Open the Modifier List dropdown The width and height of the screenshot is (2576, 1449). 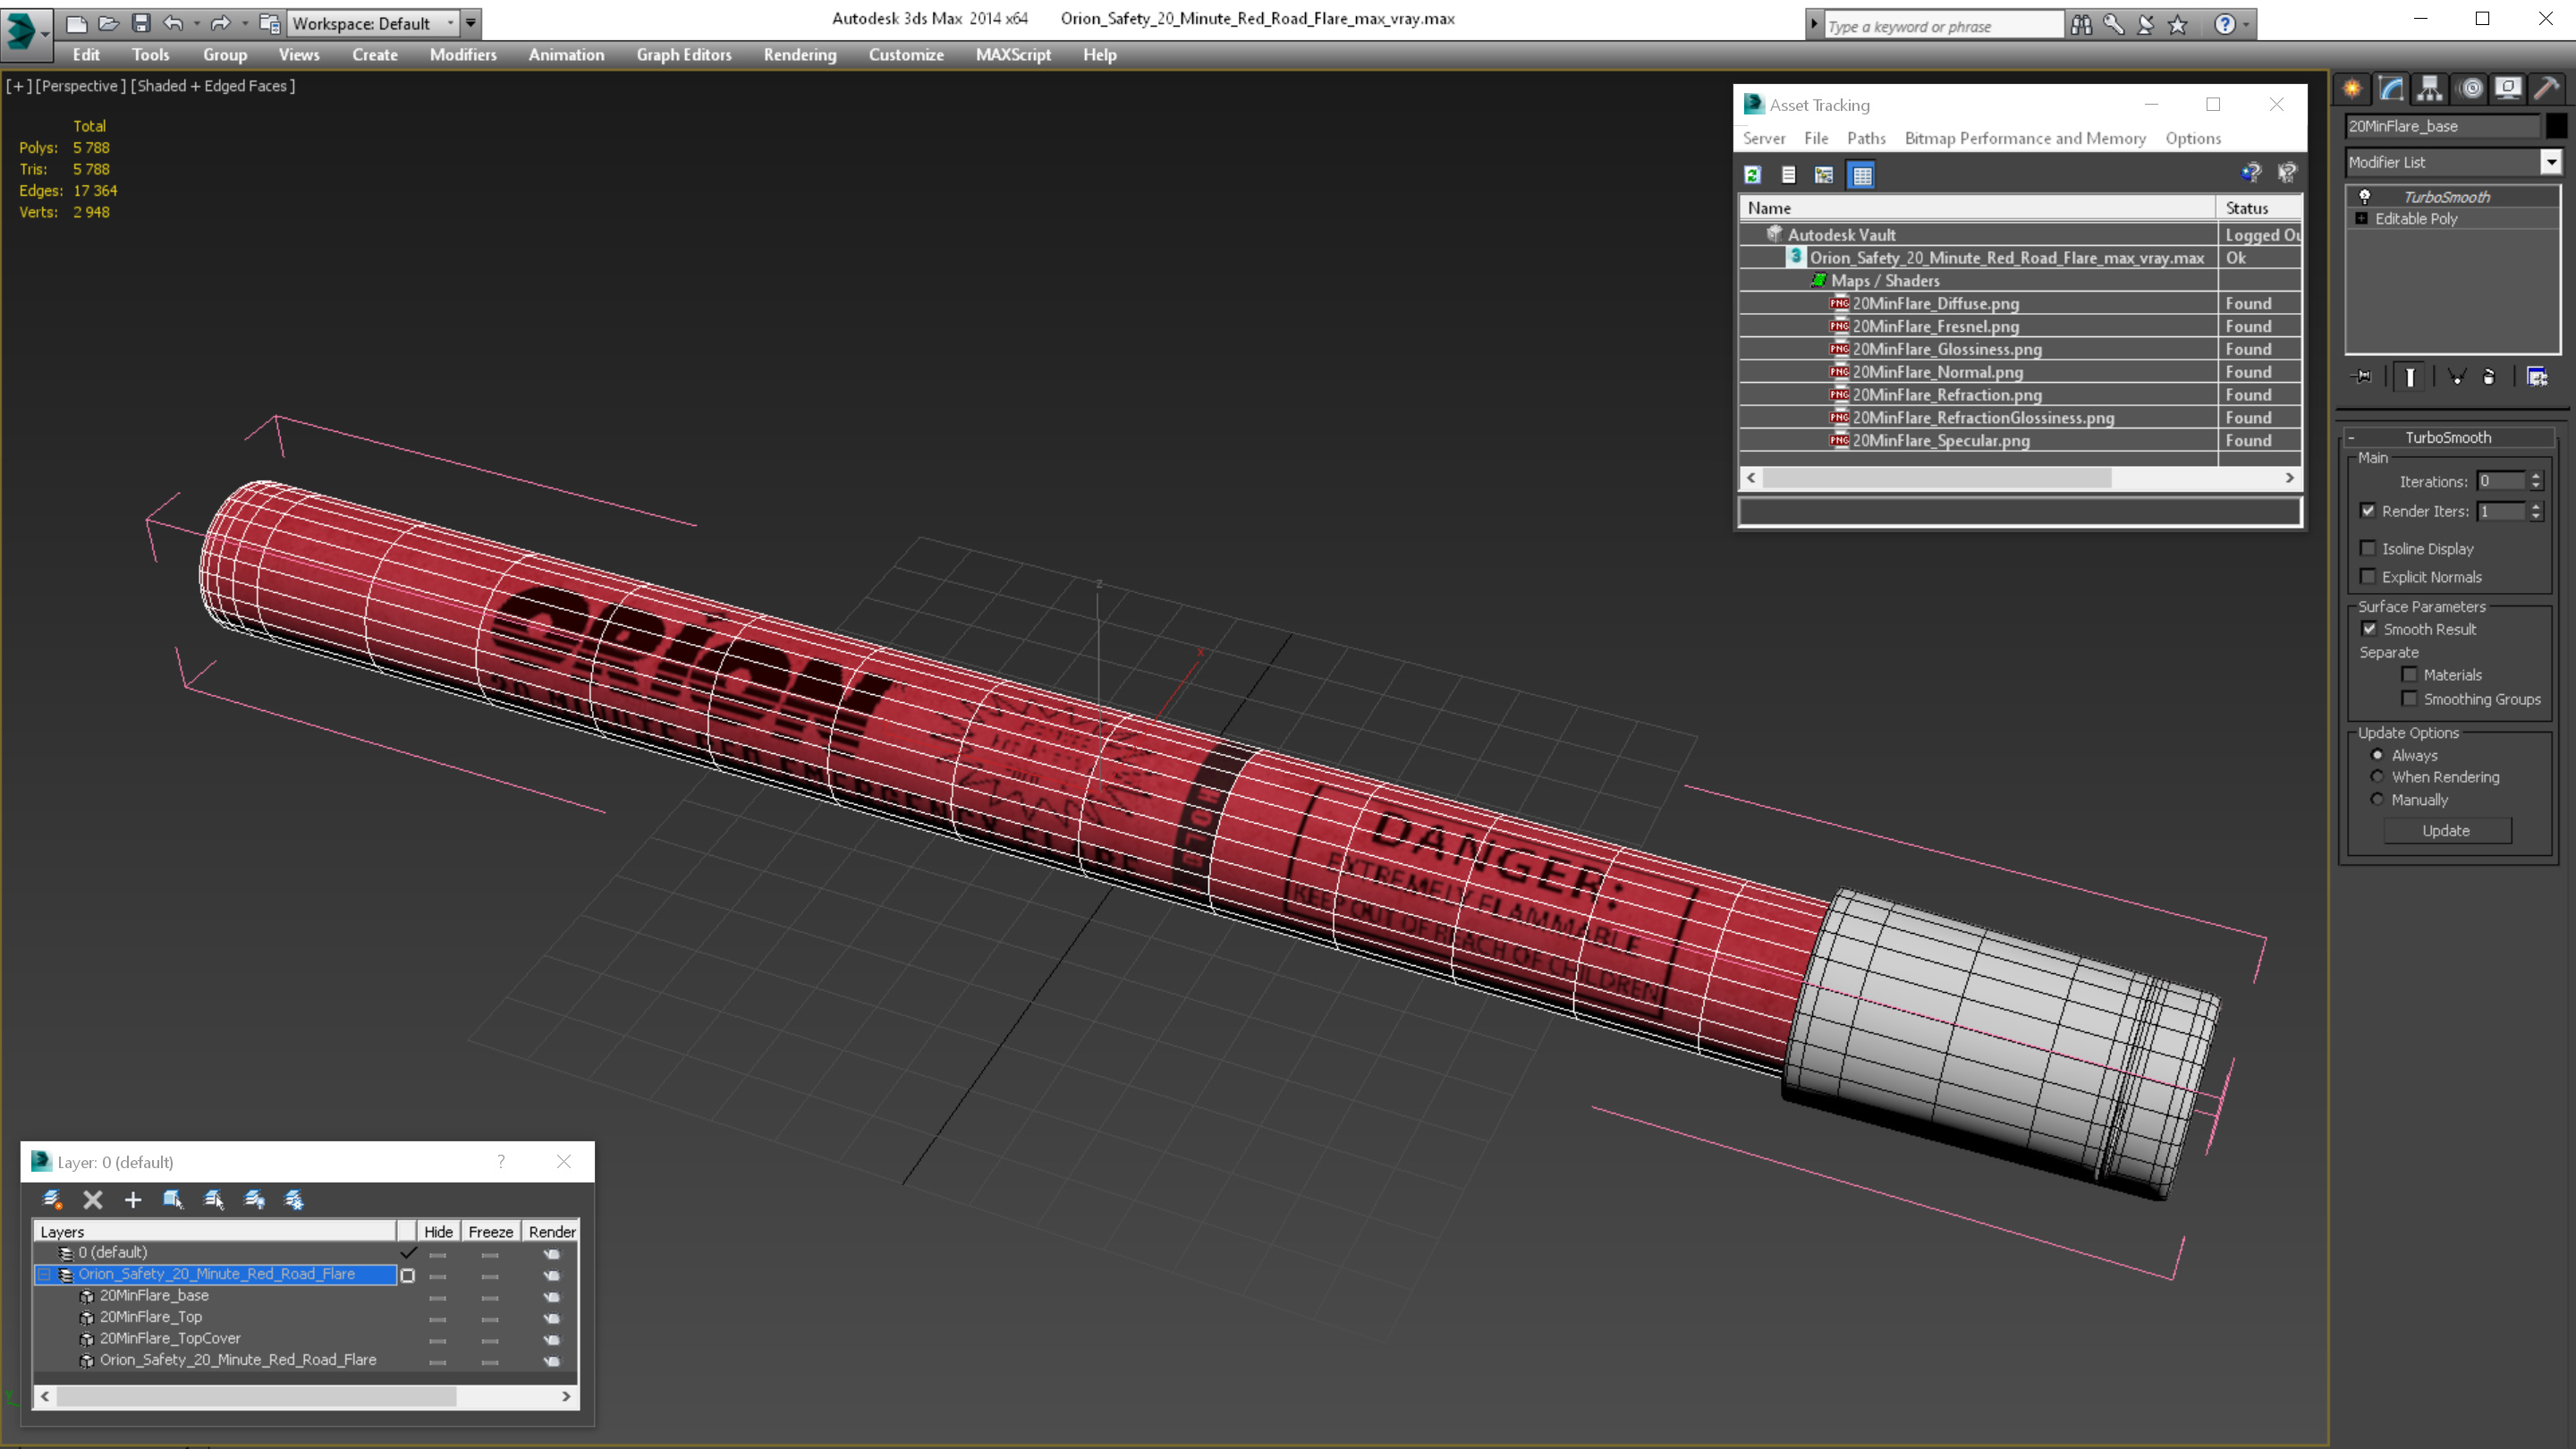tap(2551, 162)
